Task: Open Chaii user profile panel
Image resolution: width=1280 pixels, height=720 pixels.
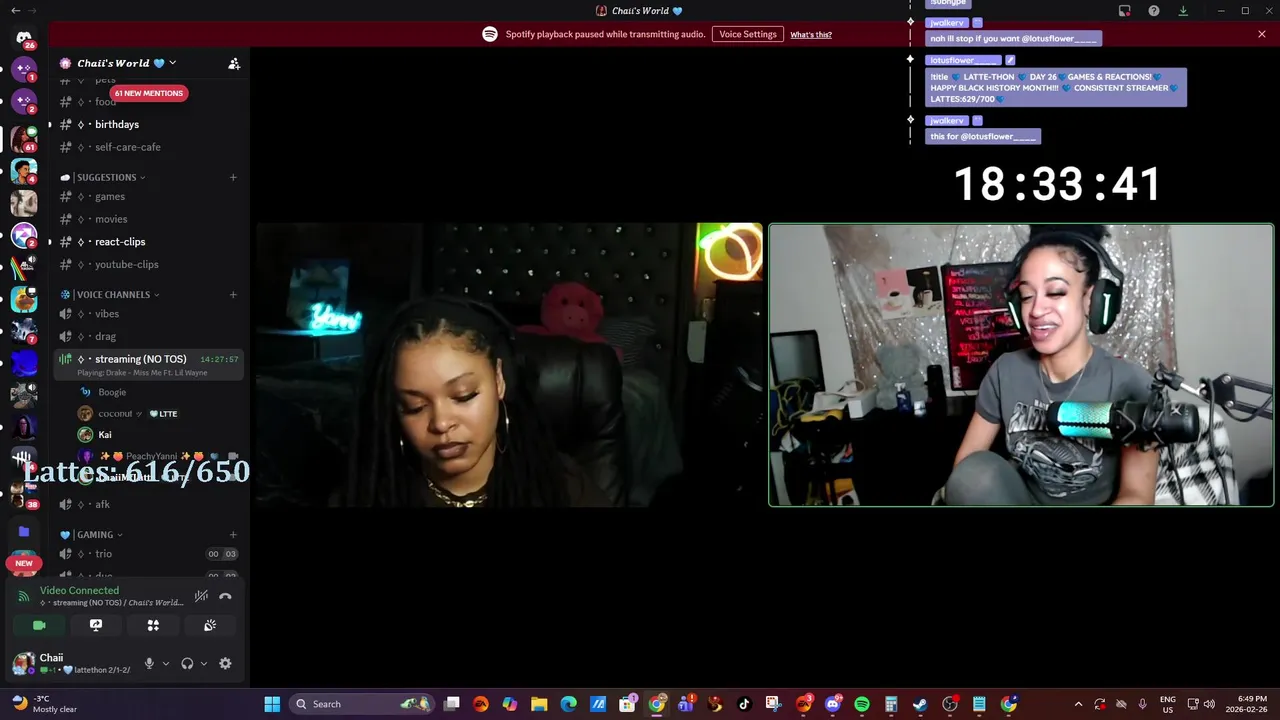Action: coord(72,663)
